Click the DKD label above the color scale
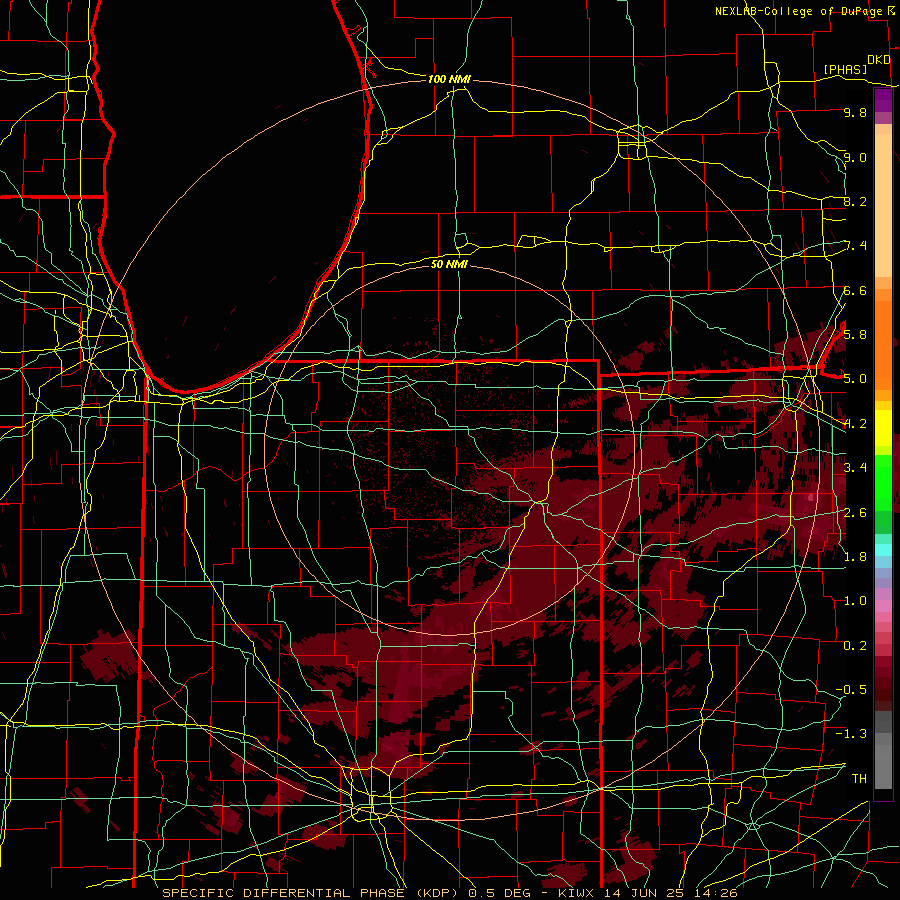Viewport: 900px width, 900px height. point(879,60)
